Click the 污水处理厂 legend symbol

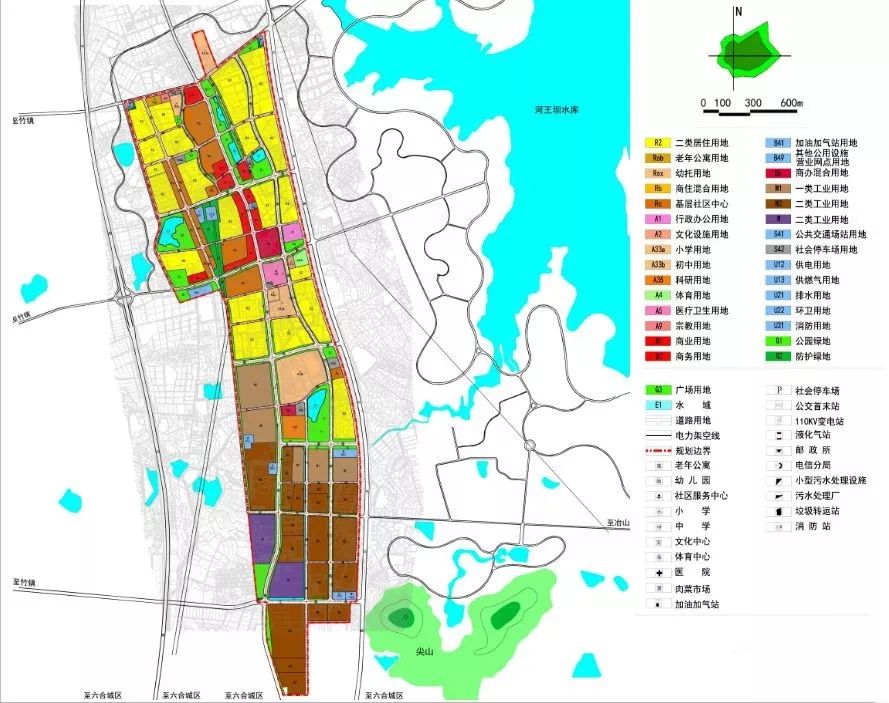pyautogui.click(x=779, y=496)
